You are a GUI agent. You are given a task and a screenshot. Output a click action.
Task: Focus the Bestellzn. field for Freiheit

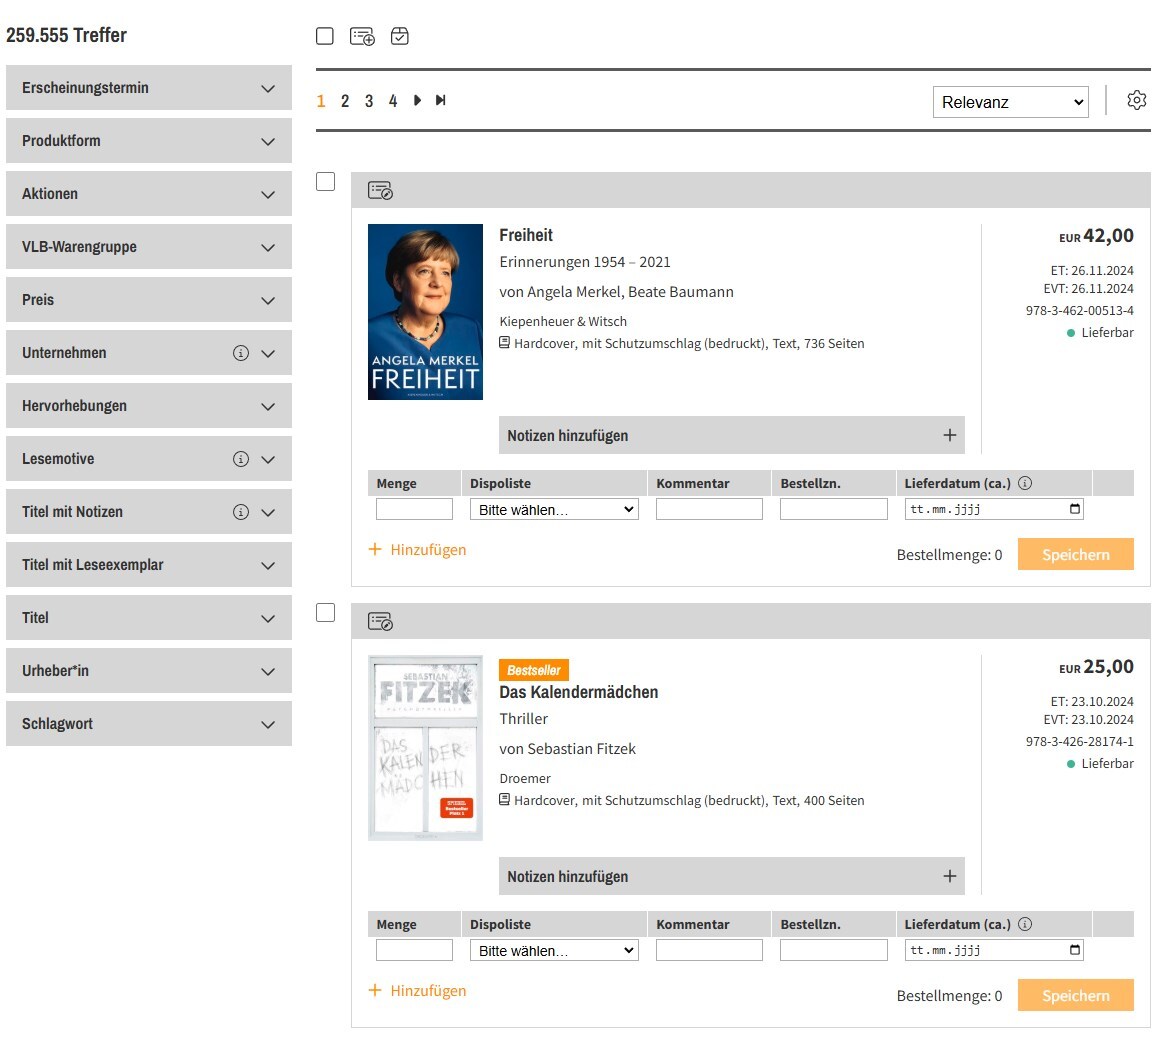(834, 509)
